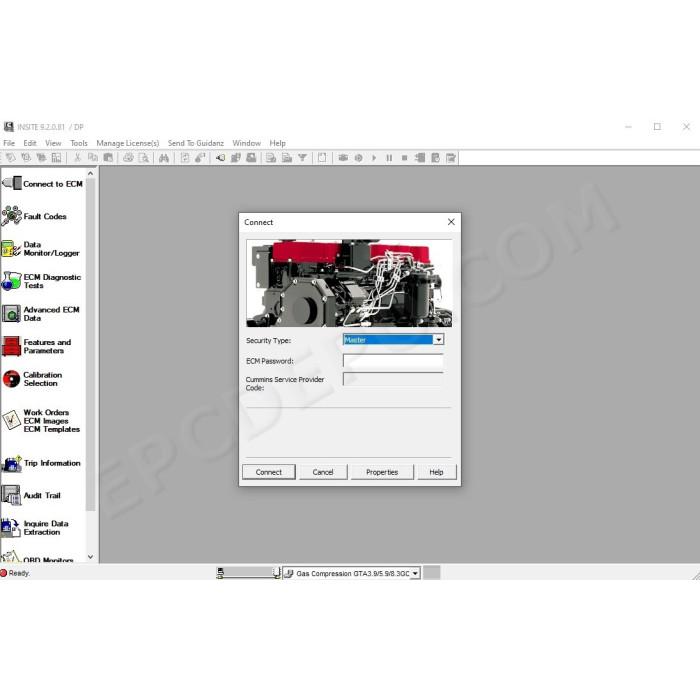700x700 pixels.
Task: Open Work Orders ECM Images Templates
Action: [x=41, y=421]
